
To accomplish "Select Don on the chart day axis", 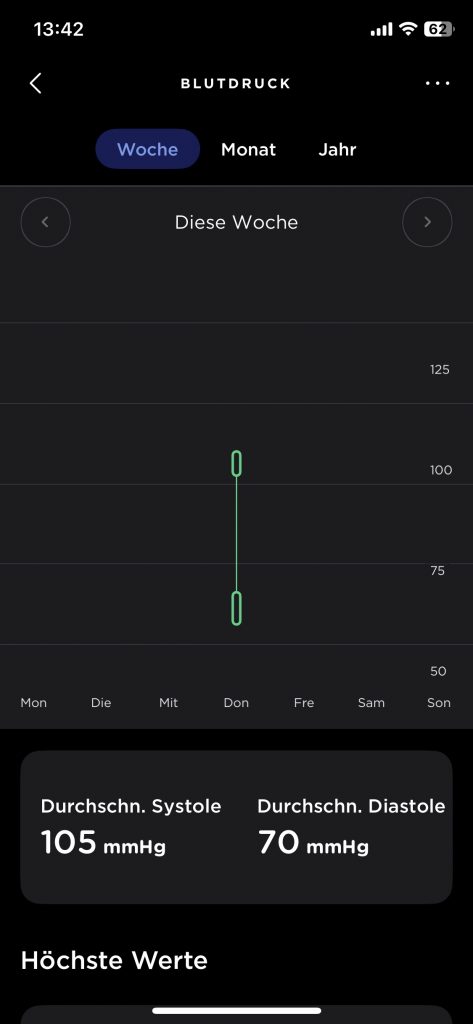I will pyautogui.click(x=236, y=703).
